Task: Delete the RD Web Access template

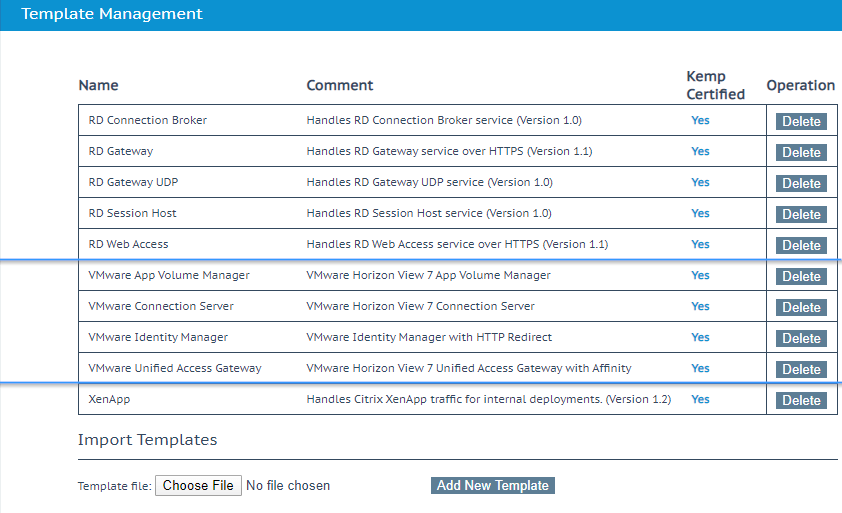Action: click(801, 246)
